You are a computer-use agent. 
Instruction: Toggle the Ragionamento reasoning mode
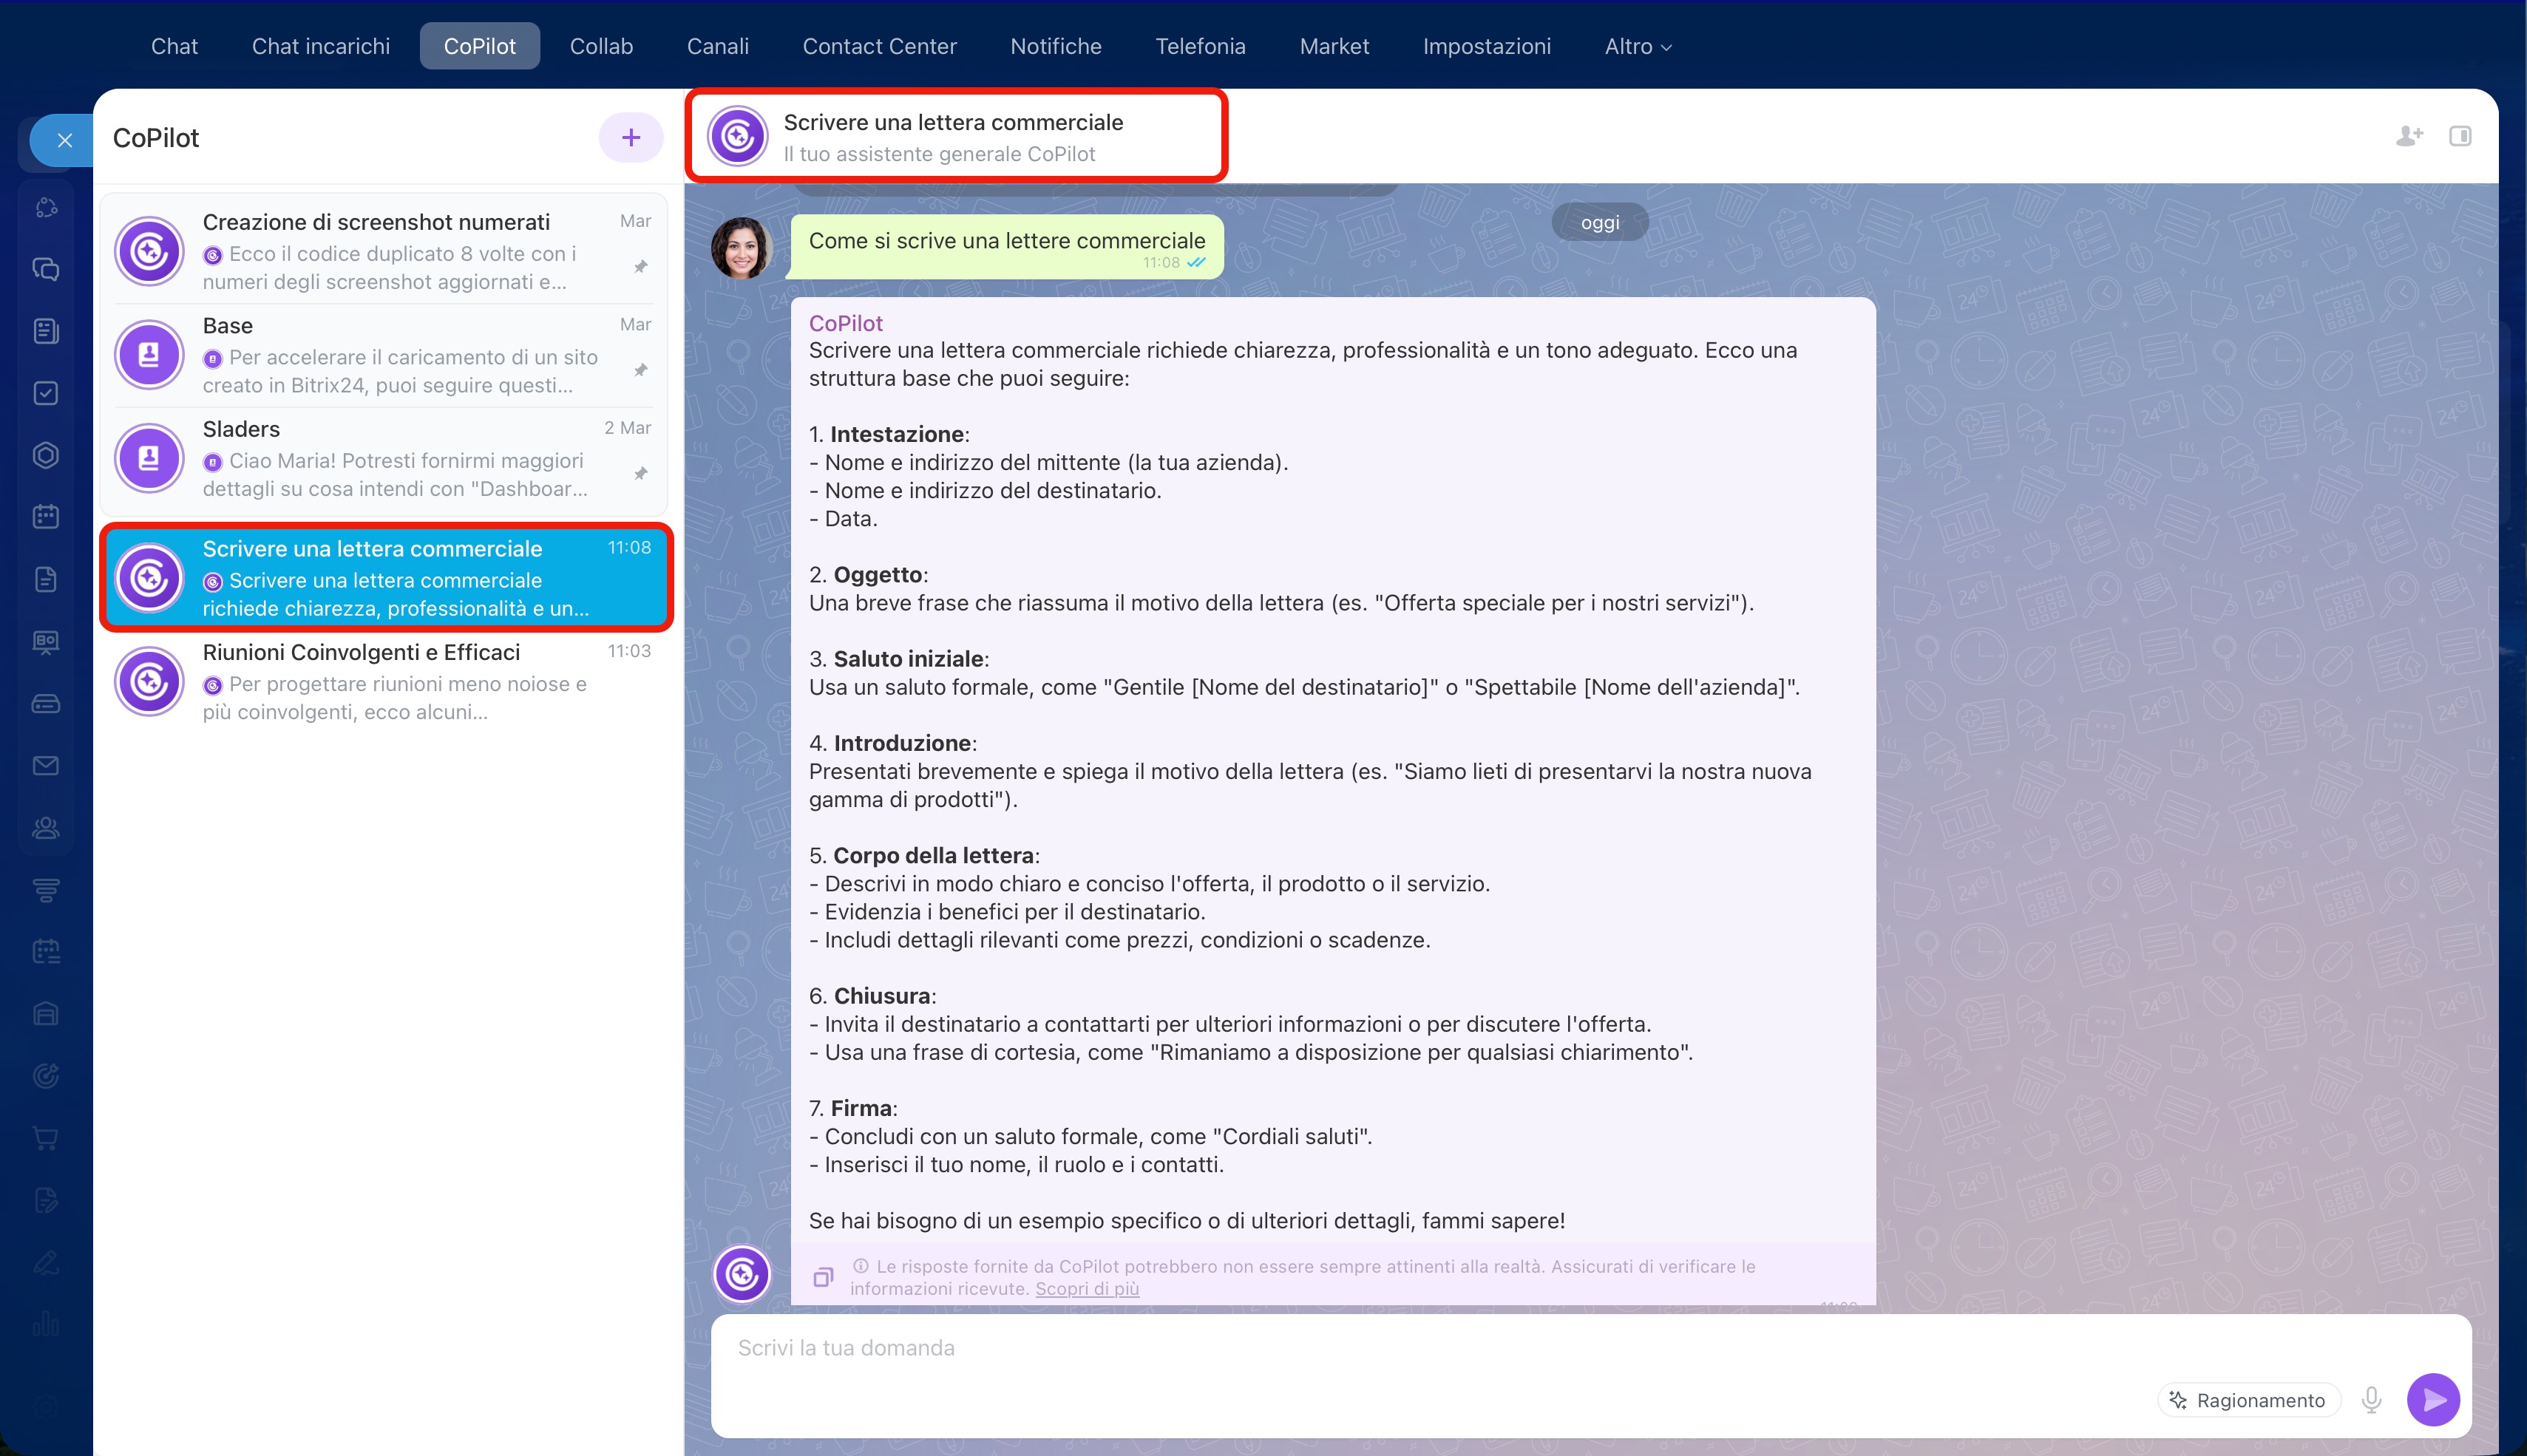[2248, 1400]
